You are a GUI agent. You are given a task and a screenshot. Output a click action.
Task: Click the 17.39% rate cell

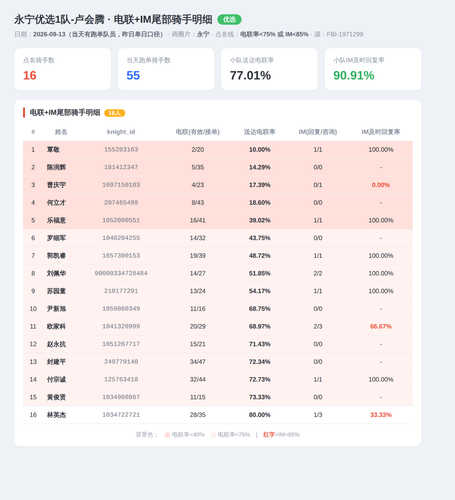coord(260,185)
